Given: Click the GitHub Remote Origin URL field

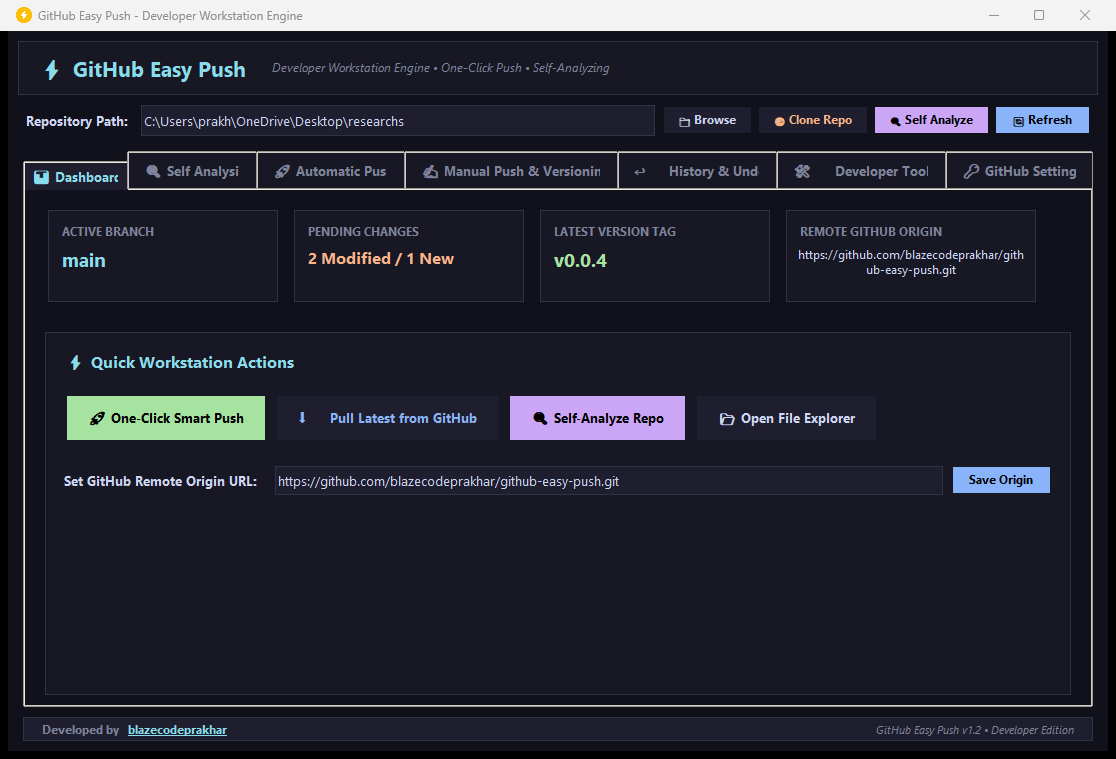Looking at the screenshot, I should coord(609,481).
